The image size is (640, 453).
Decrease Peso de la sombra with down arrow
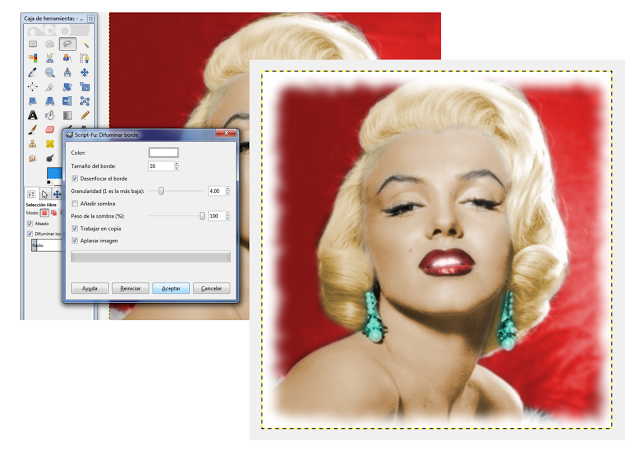tap(228, 218)
